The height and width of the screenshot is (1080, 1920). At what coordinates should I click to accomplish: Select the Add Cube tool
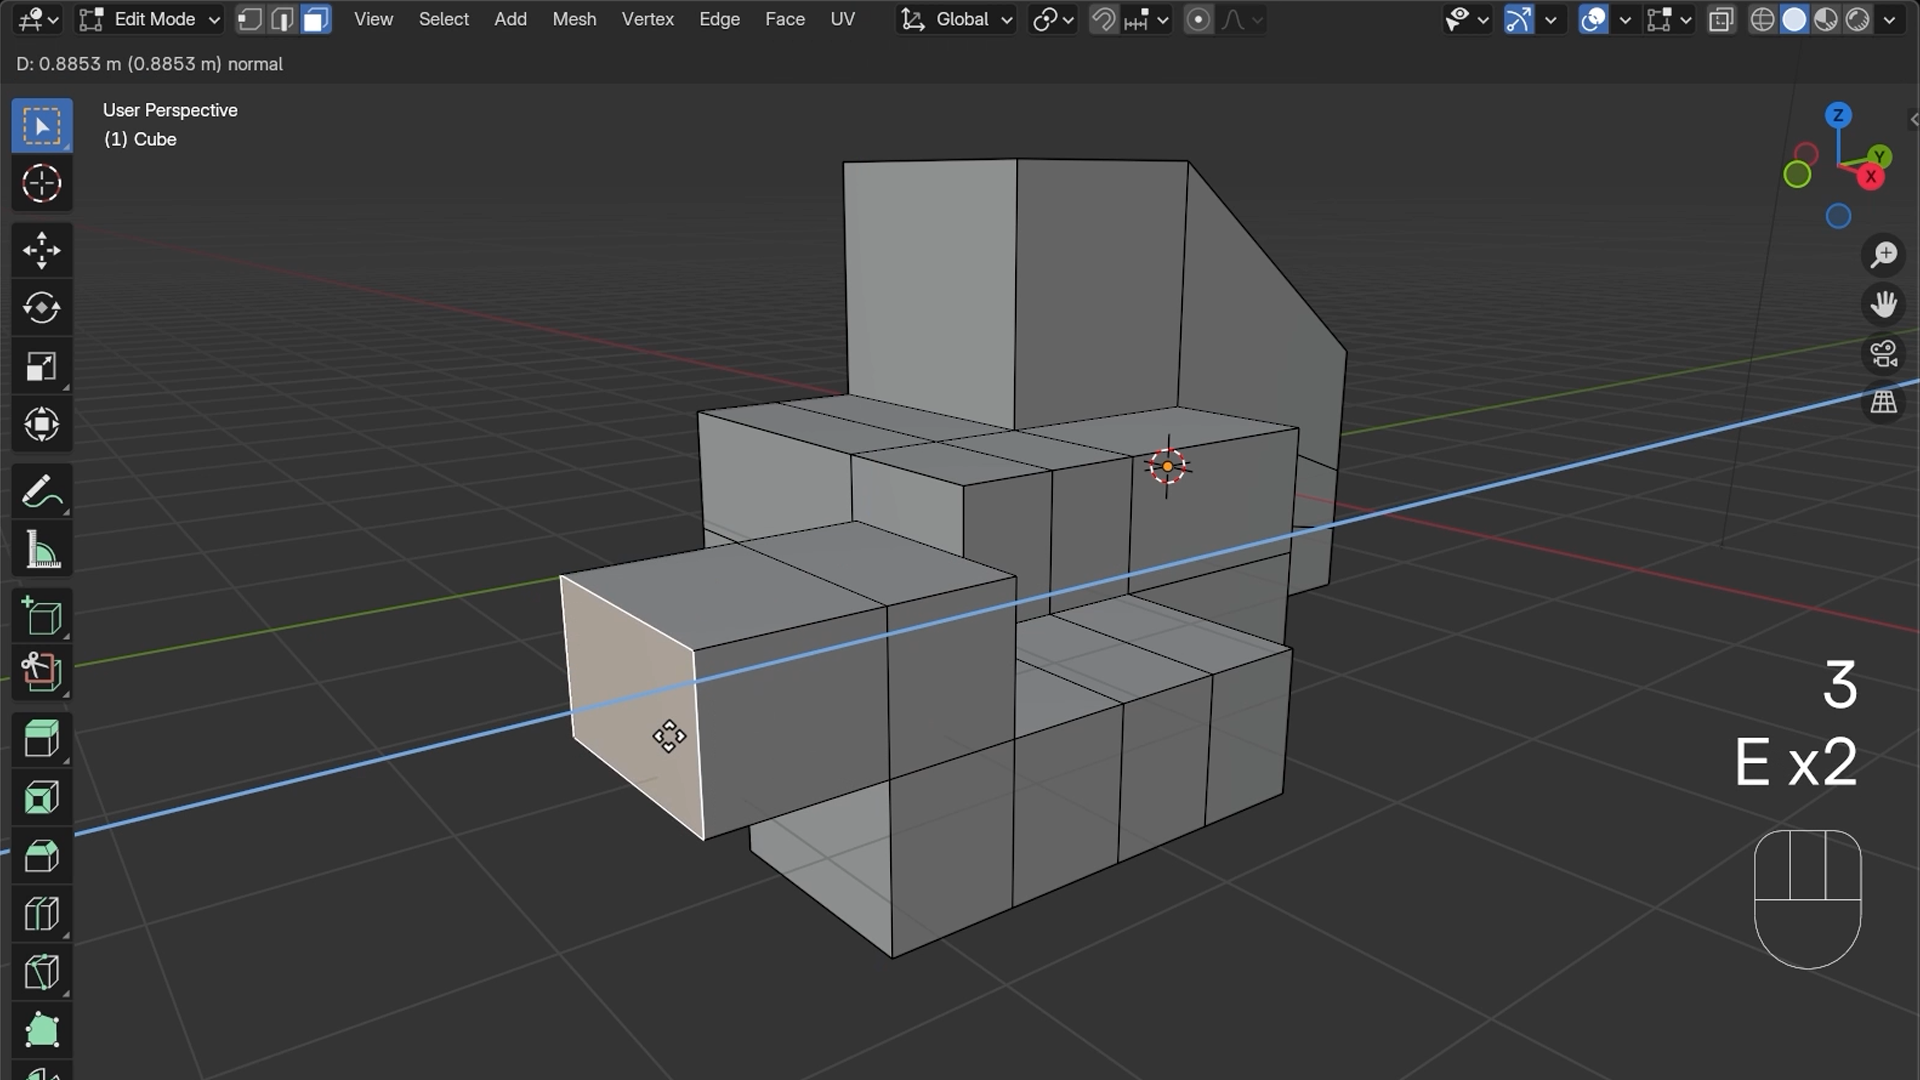coord(42,616)
